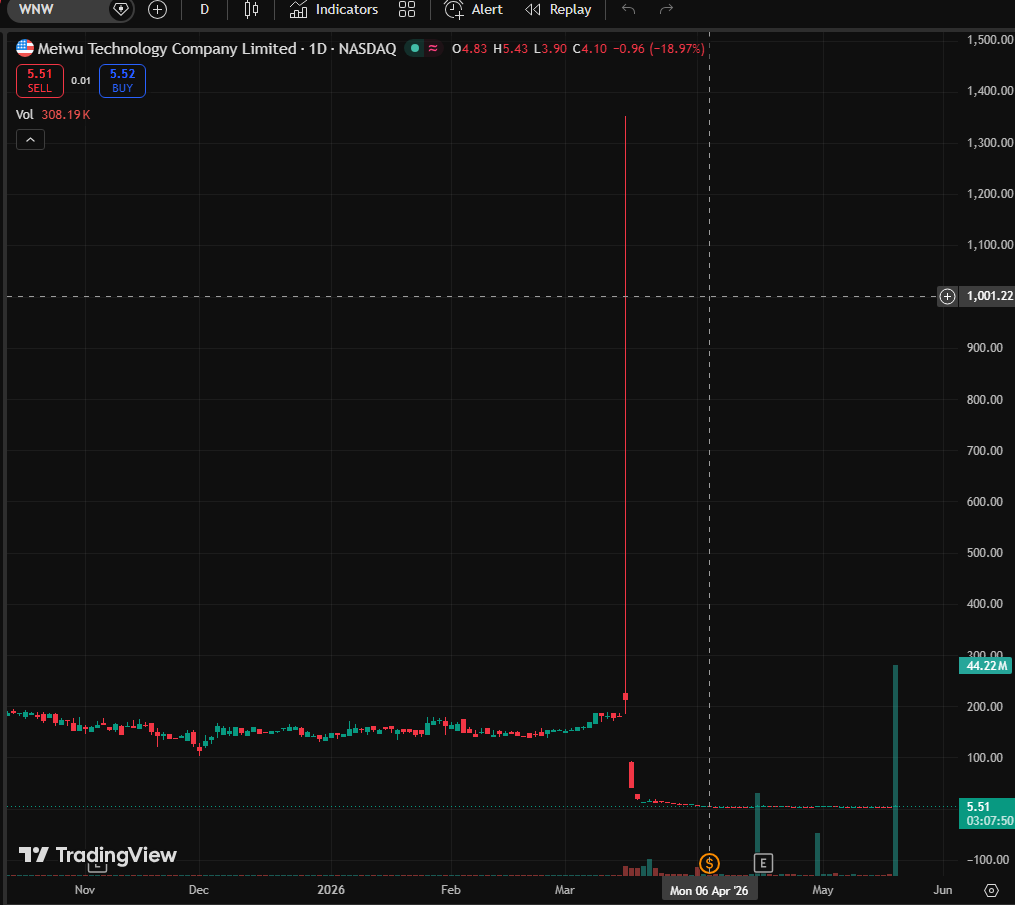Click the Nov label on the time axis
The height and width of the screenshot is (905, 1015).
(85, 890)
